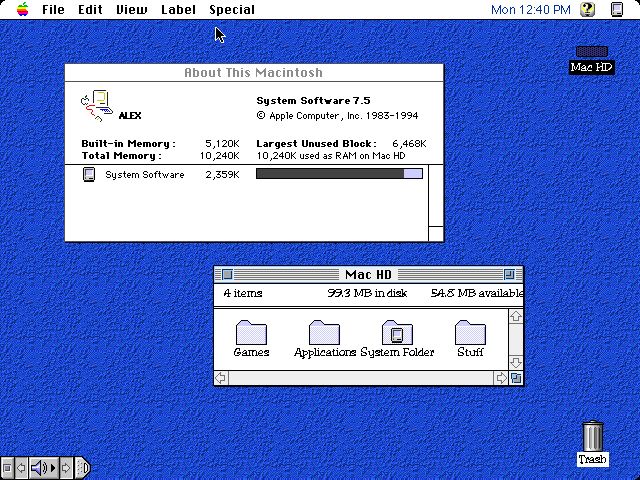Click the '99.3 MB in disk' text

(x=367, y=293)
